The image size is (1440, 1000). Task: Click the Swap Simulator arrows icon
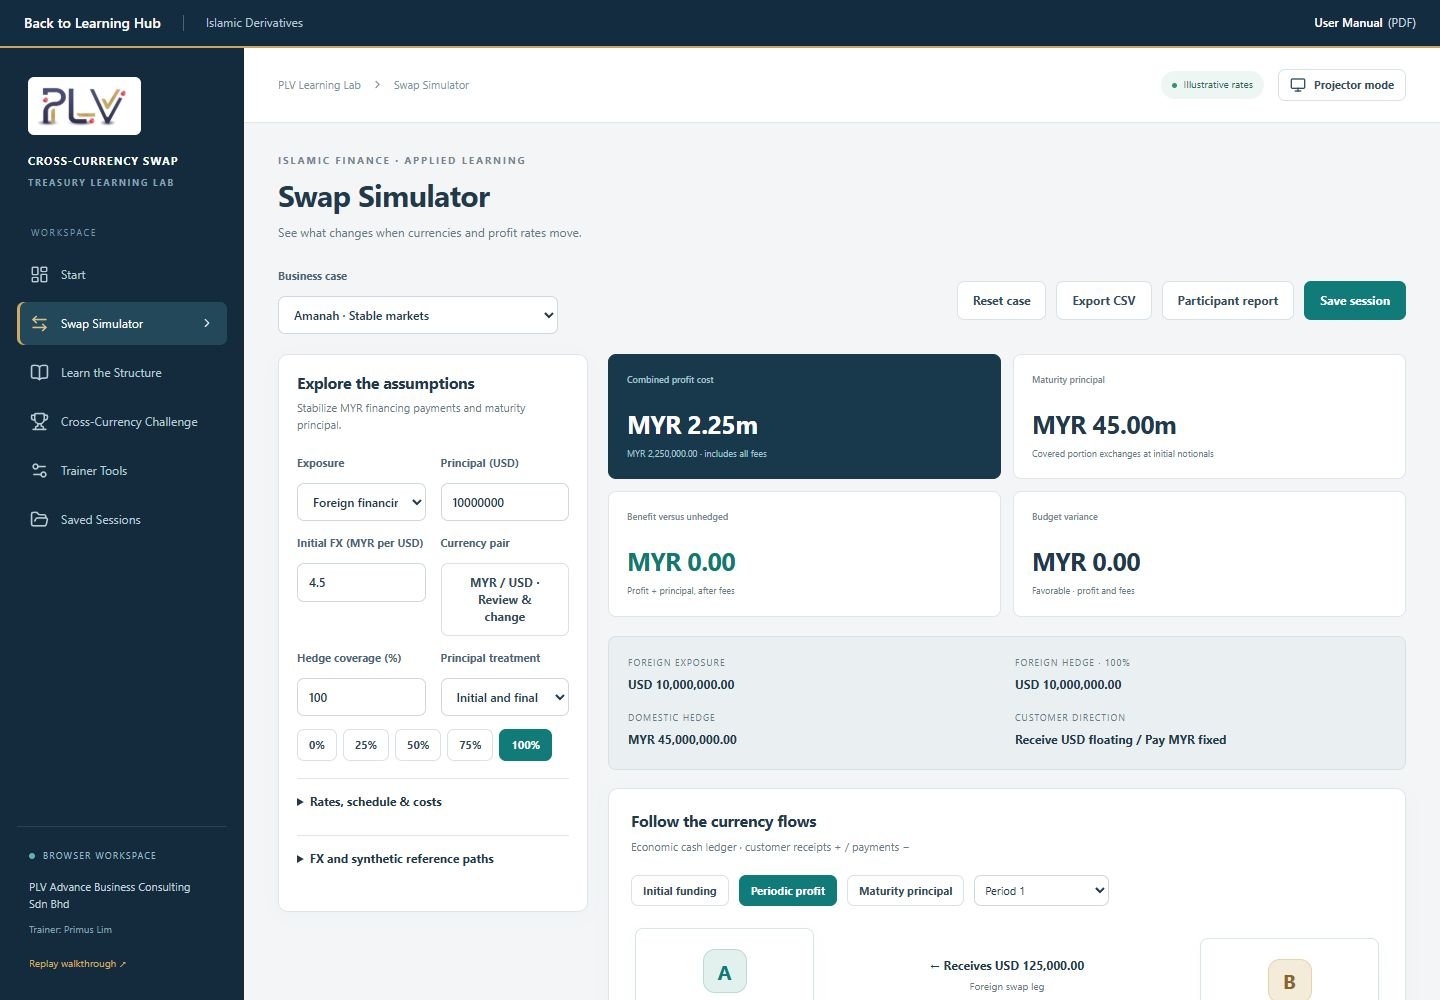(x=39, y=323)
